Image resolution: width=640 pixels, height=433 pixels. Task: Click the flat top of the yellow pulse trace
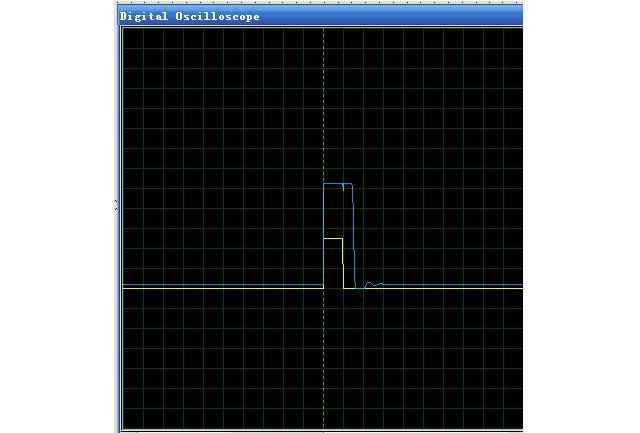(333, 239)
